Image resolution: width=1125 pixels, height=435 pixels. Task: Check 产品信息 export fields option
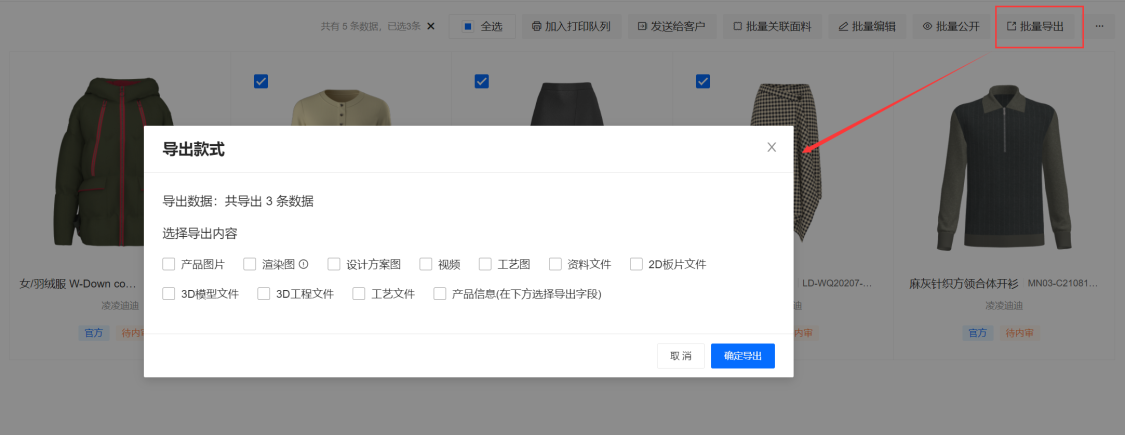440,295
